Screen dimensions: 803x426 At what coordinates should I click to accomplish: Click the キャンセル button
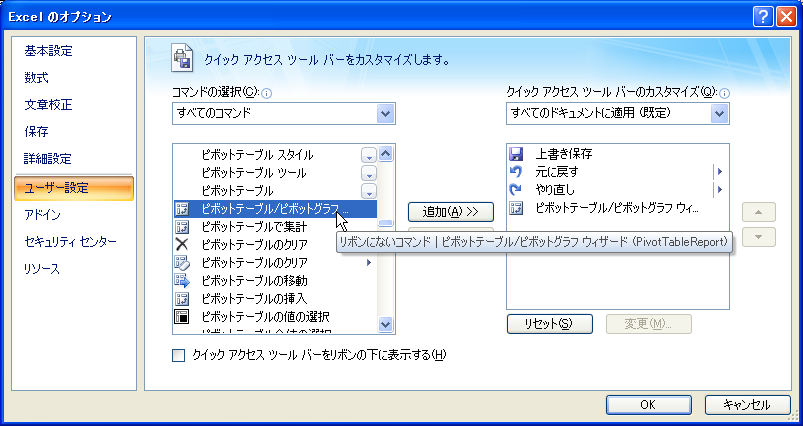click(x=747, y=404)
